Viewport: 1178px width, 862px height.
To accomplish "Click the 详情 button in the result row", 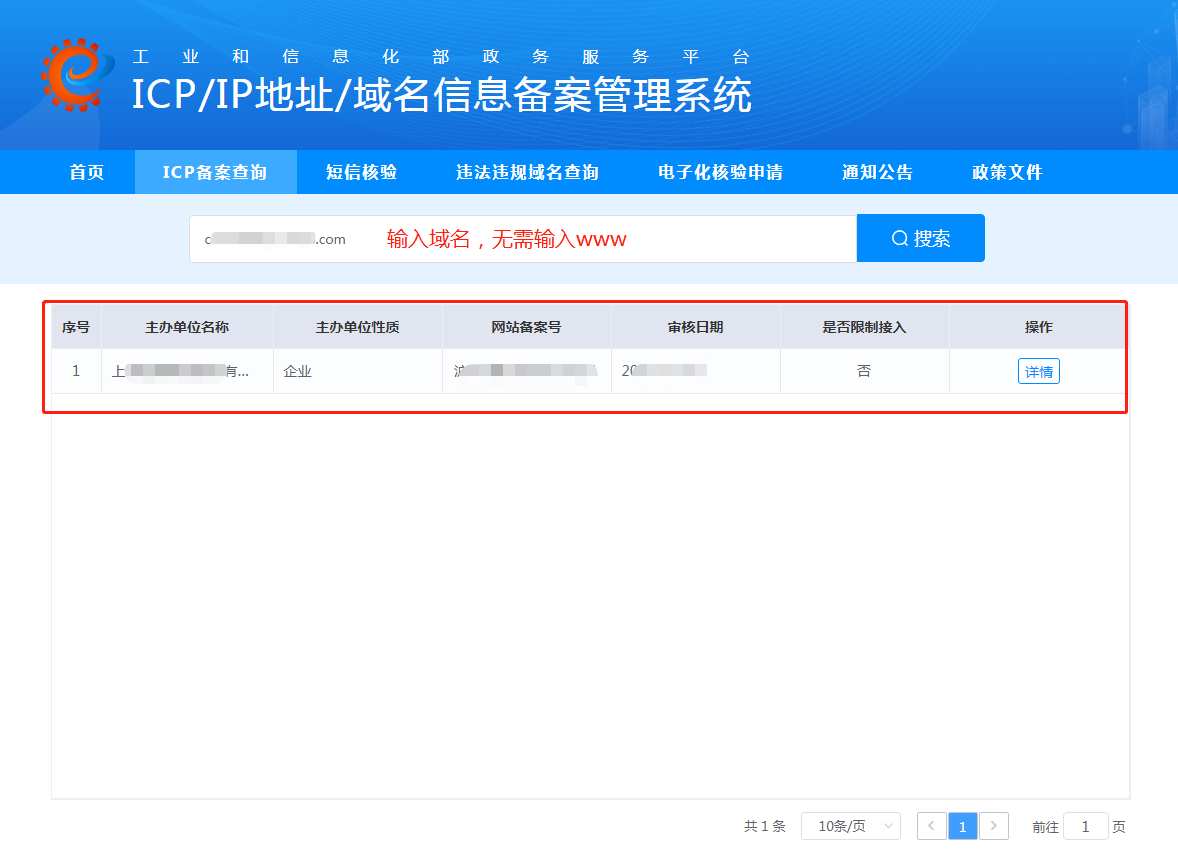I will tap(1038, 371).
